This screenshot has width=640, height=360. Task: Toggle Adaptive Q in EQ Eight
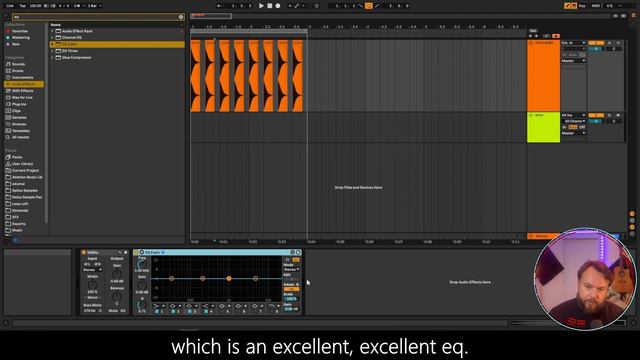pyautogui.click(x=291, y=289)
